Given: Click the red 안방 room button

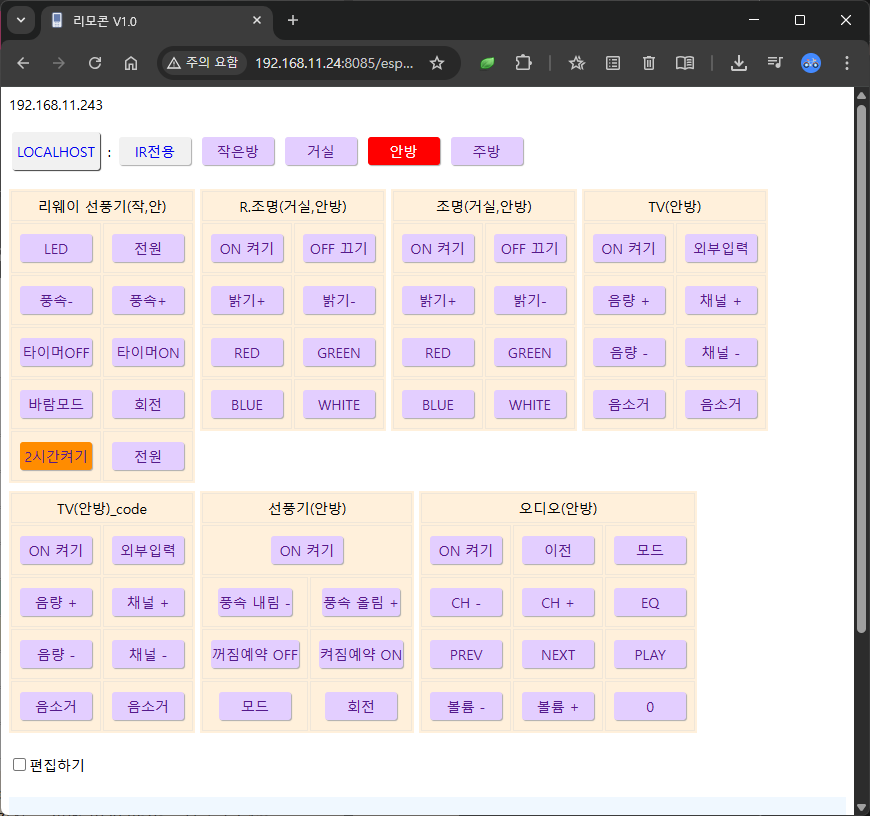Looking at the screenshot, I should click(403, 152).
